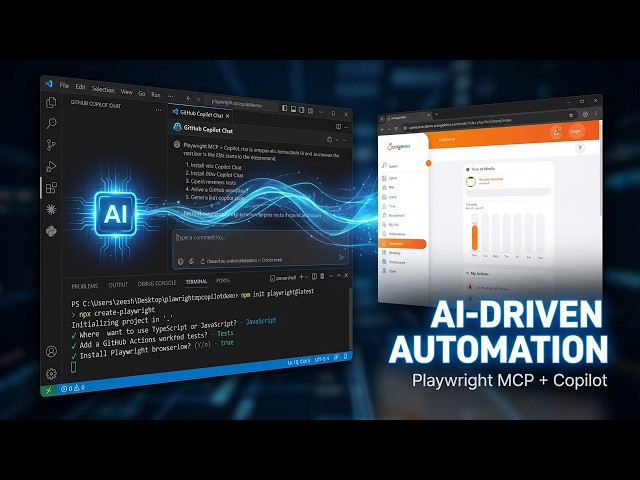Open Source Control in VS Code activity bar
The image size is (640, 480).
51,145
